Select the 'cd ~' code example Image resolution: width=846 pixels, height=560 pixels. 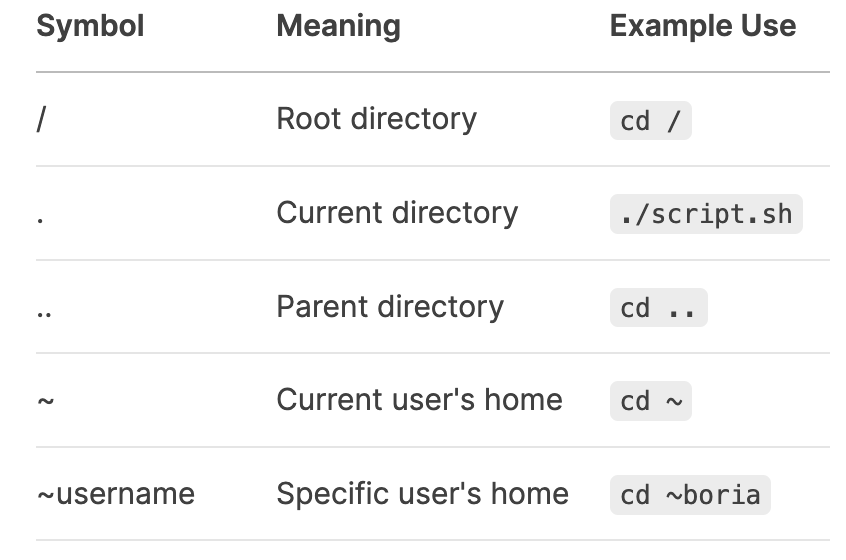tap(650, 401)
